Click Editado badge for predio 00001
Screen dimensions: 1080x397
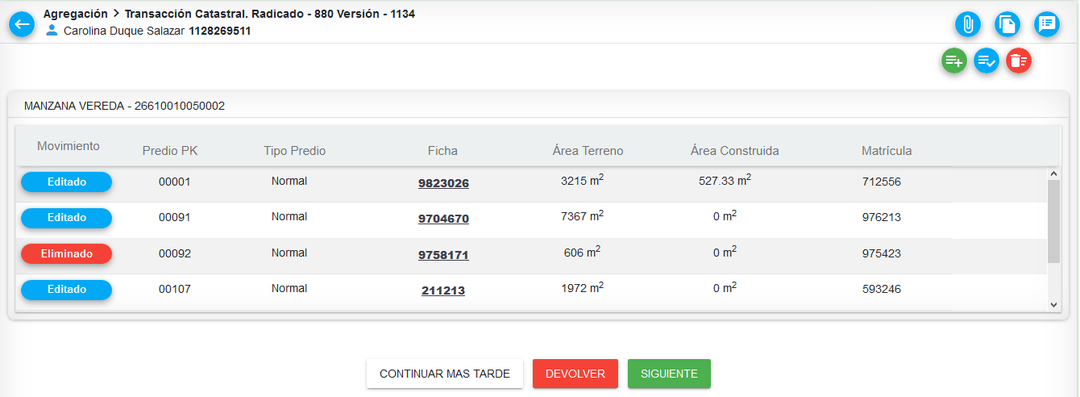coord(67,182)
